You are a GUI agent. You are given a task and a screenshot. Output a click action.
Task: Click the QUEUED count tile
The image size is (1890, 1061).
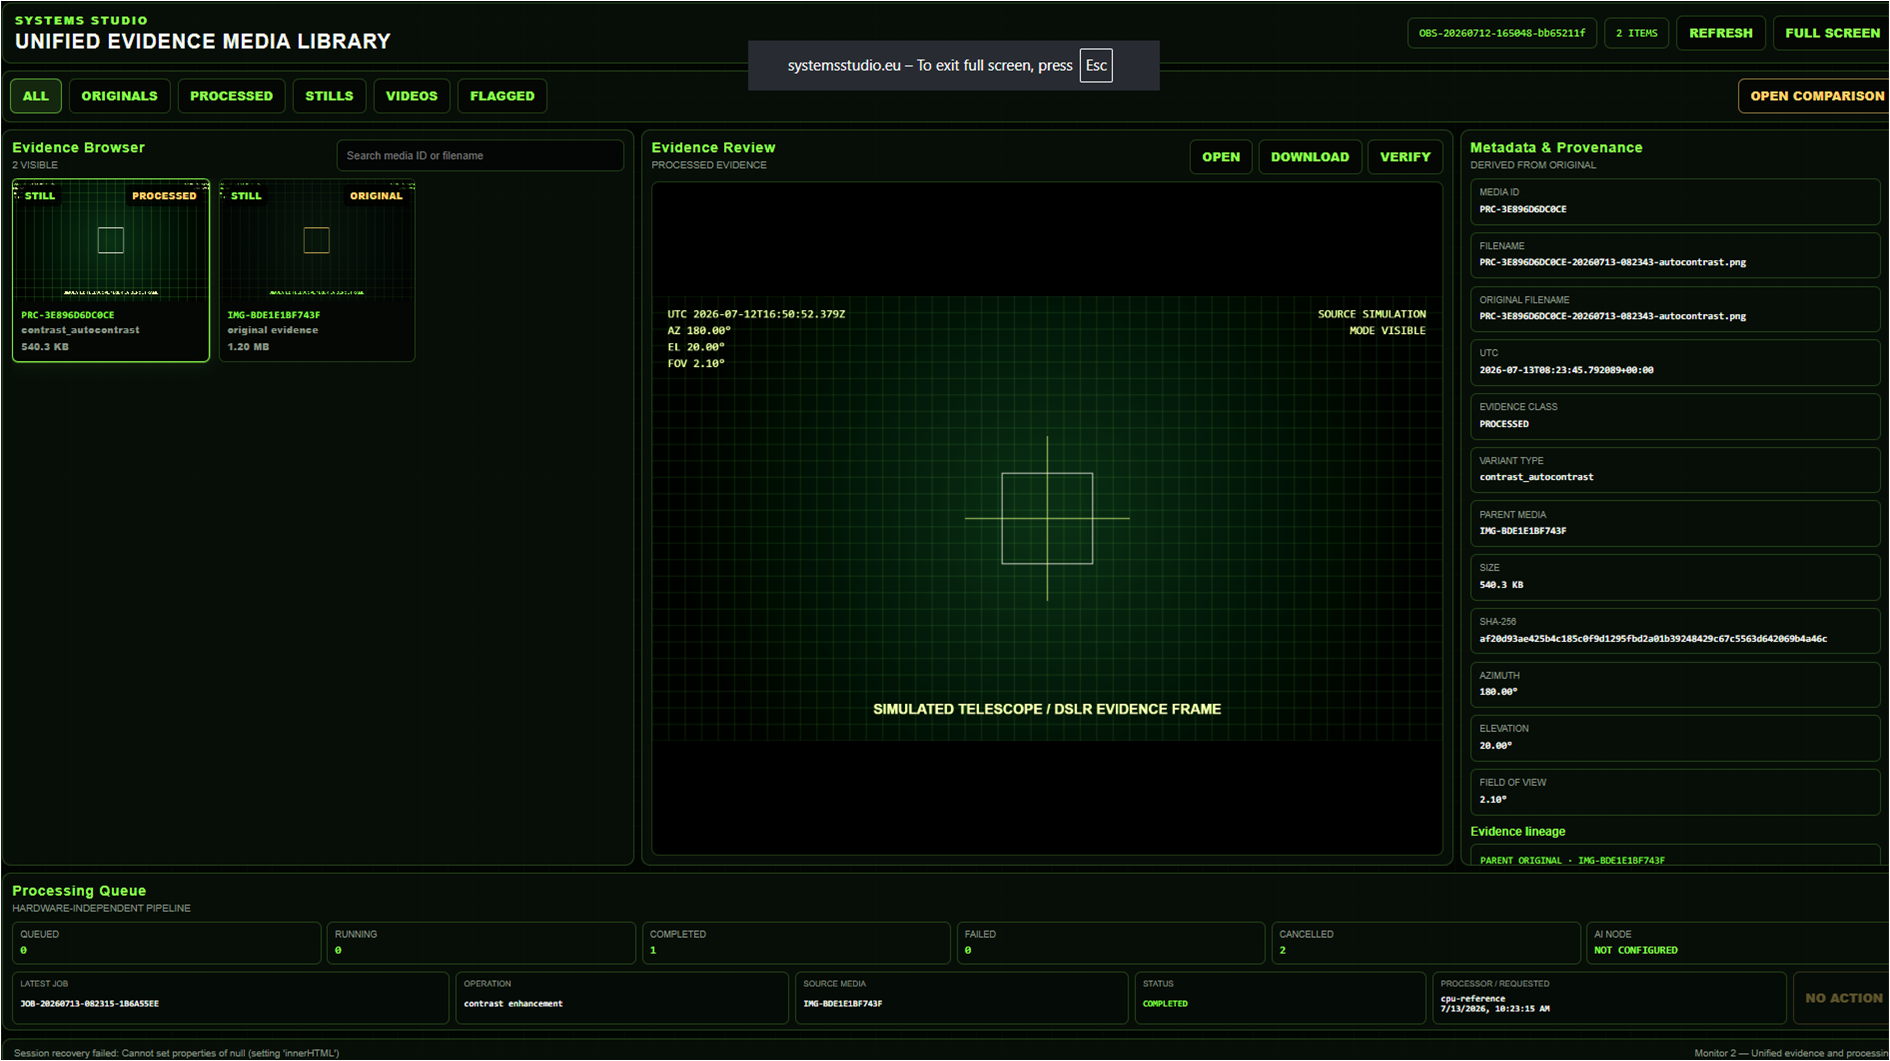166,942
